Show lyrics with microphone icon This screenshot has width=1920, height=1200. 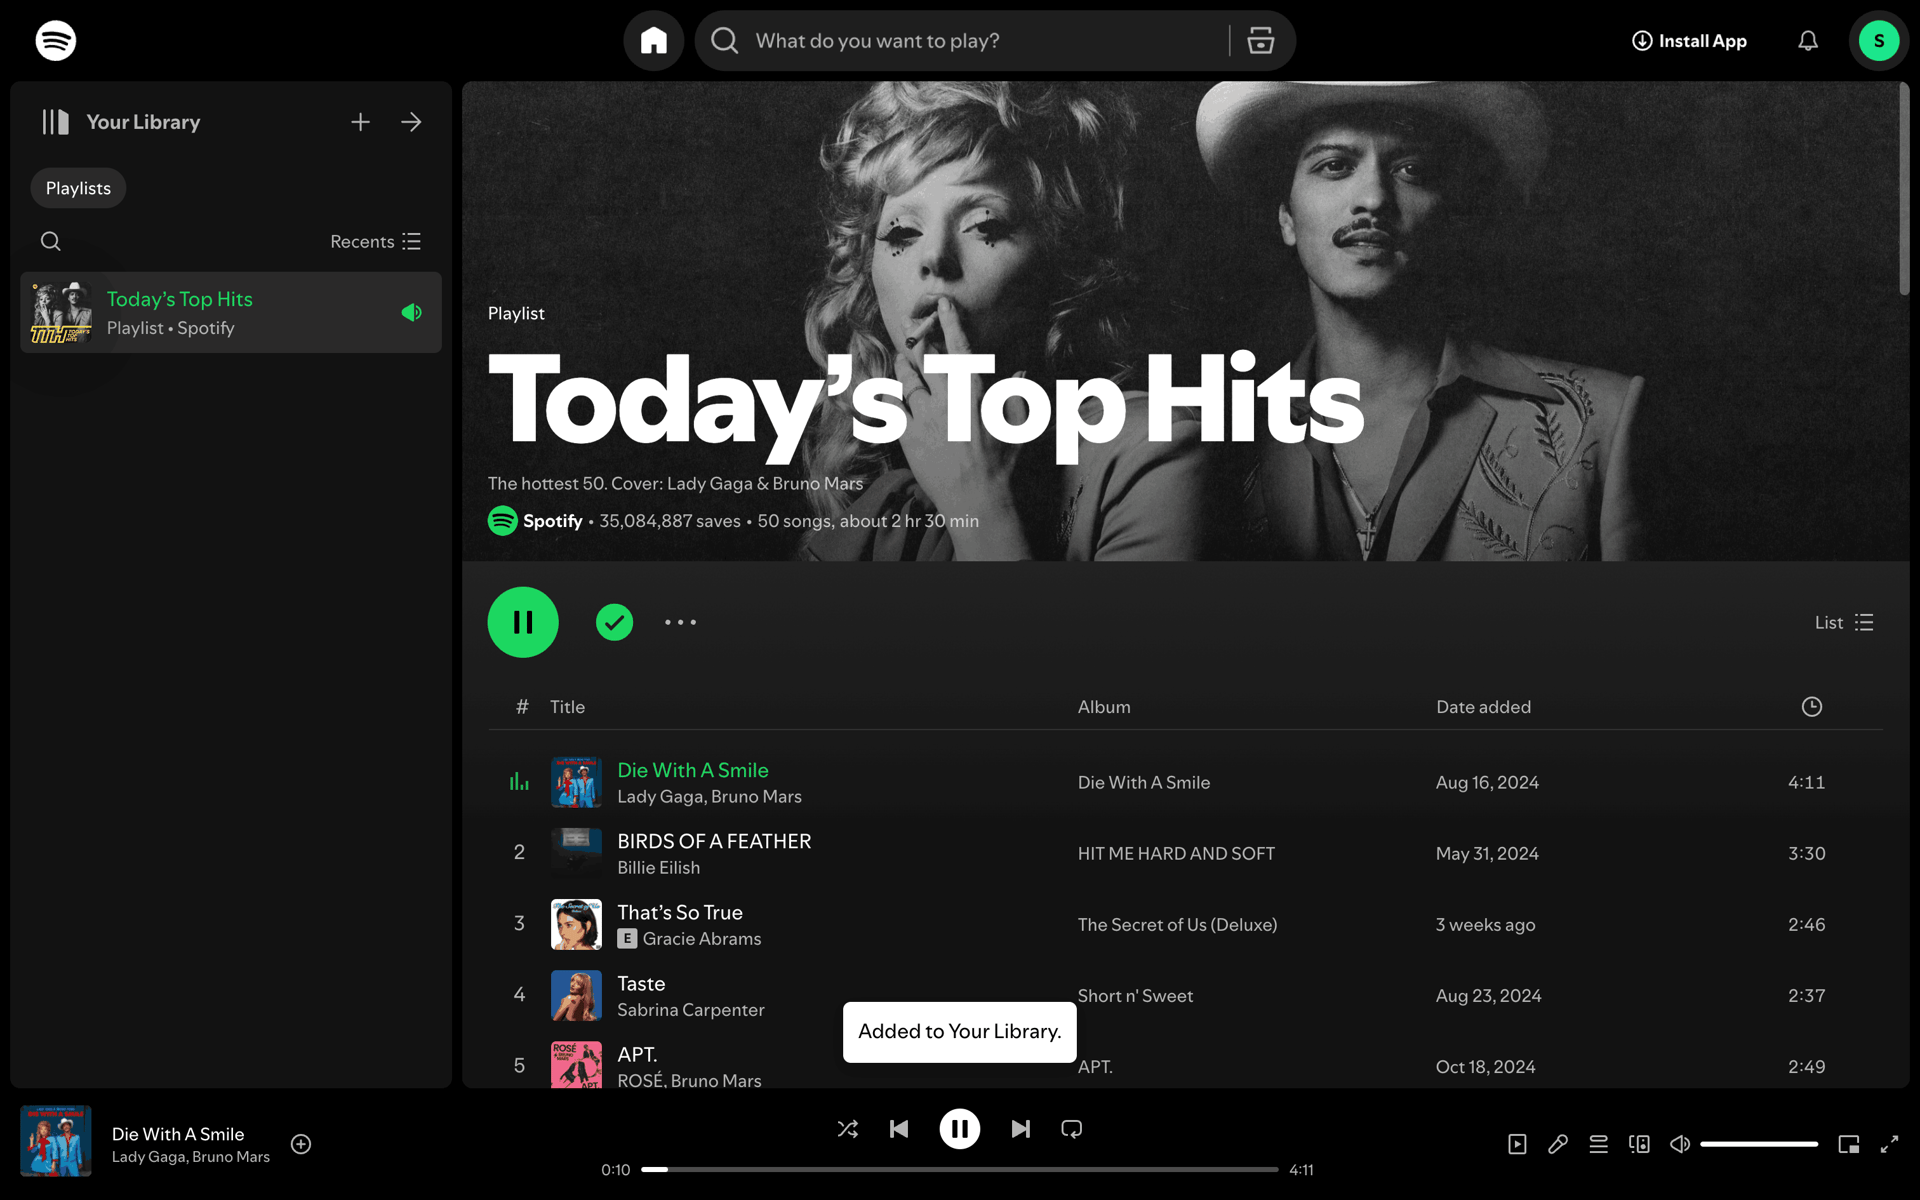tap(1558, 1144)
